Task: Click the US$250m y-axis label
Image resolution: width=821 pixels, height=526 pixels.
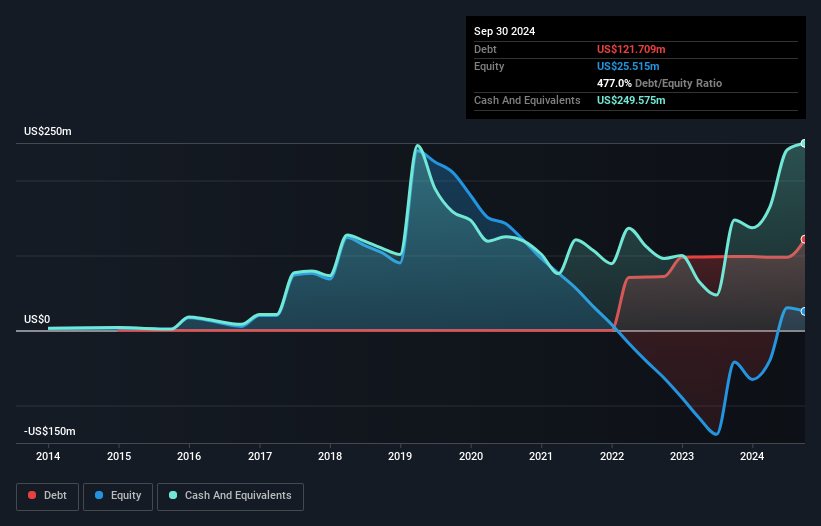Action: coord(50,132)
